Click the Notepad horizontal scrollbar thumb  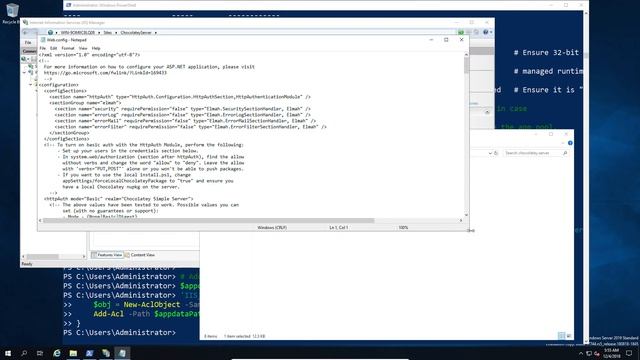208,220
